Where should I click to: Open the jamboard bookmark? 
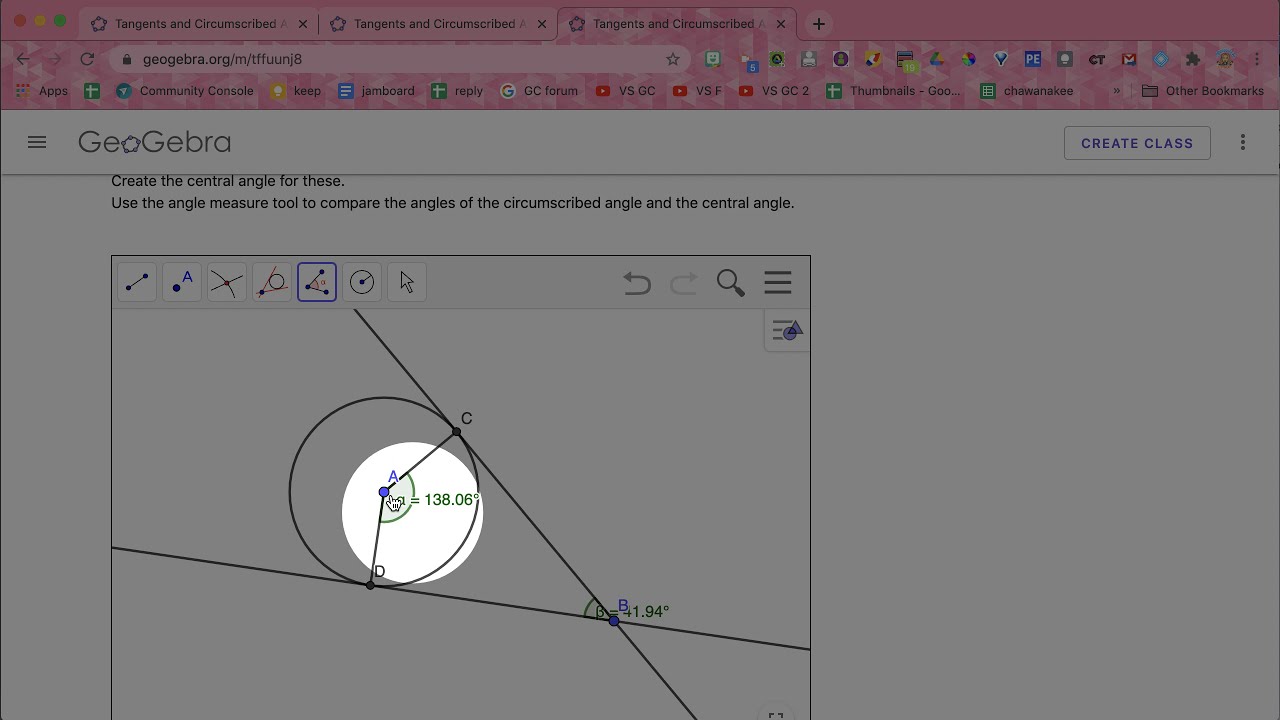click(376, 91)
